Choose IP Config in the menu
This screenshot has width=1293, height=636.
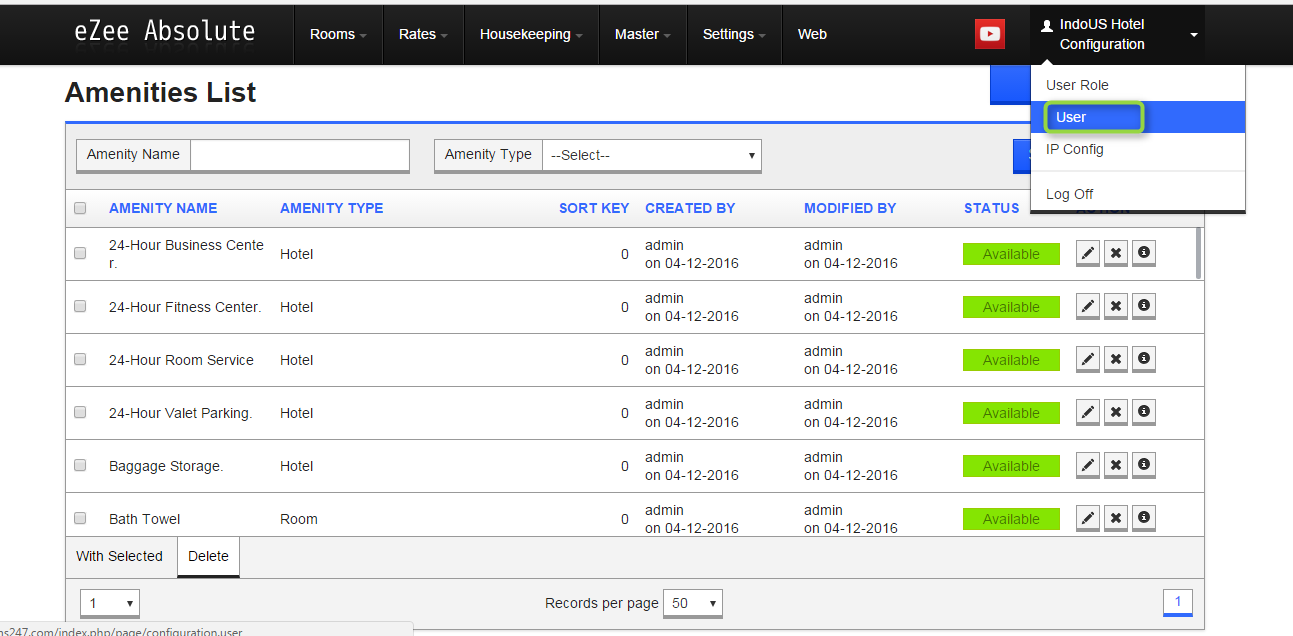1138,149
